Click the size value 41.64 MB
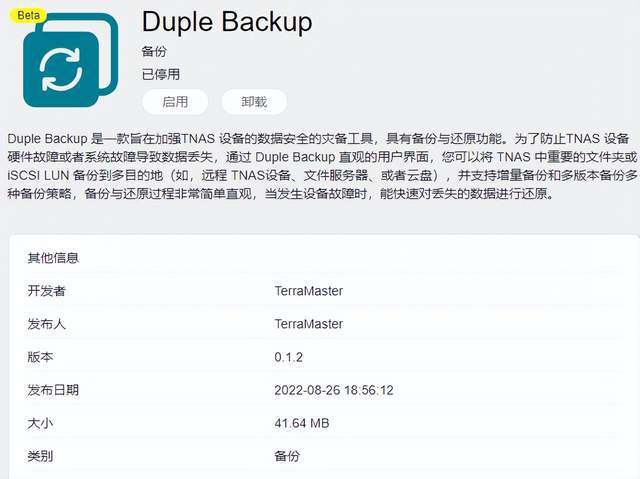 [302, 424]
